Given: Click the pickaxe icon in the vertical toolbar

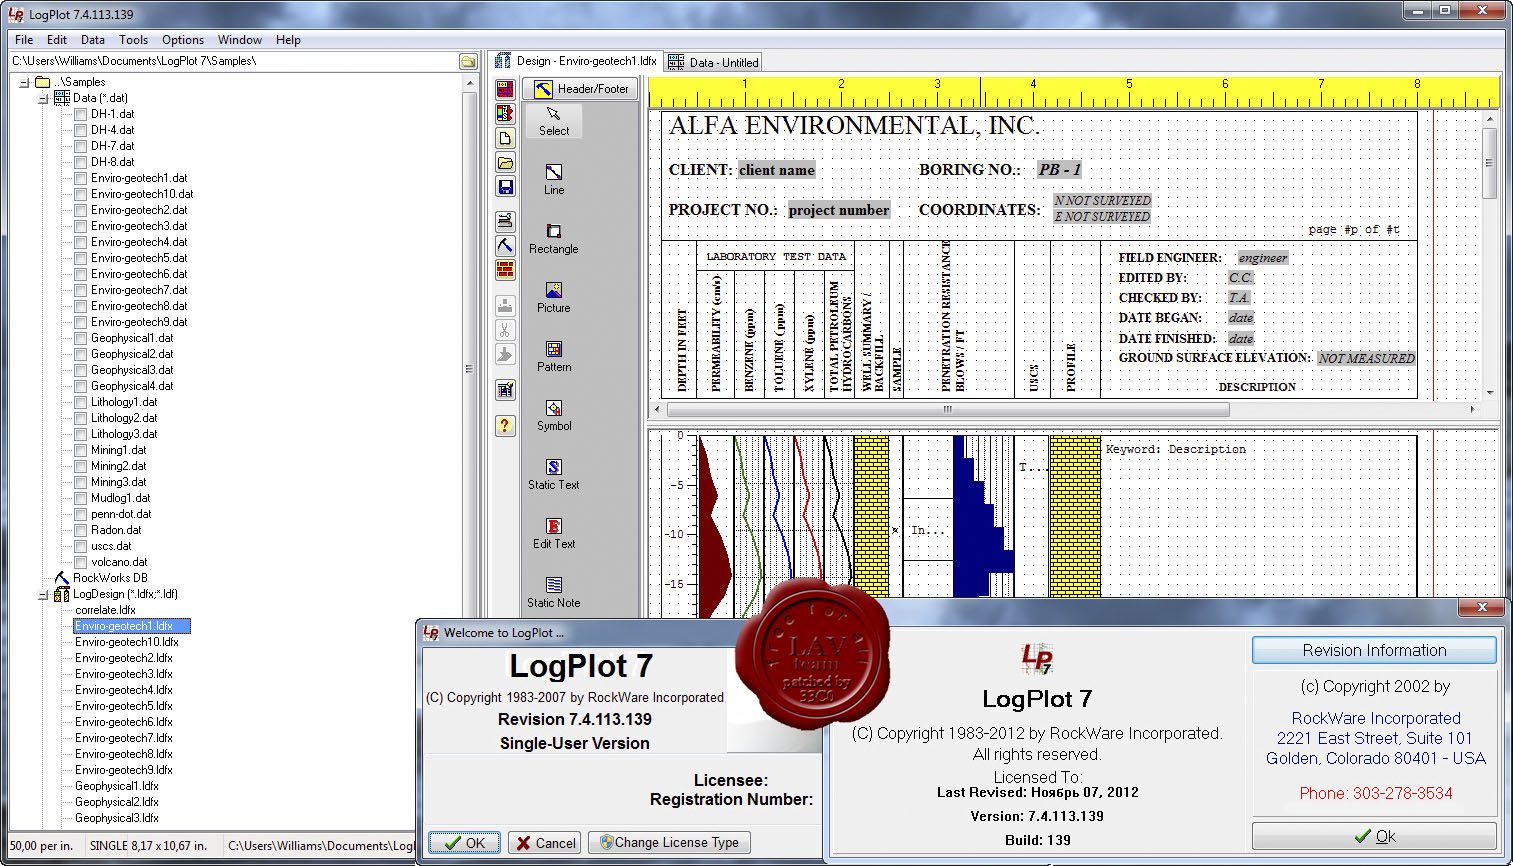Looking at the screenshot, I should pyautogui.click(x=505, y=246).
